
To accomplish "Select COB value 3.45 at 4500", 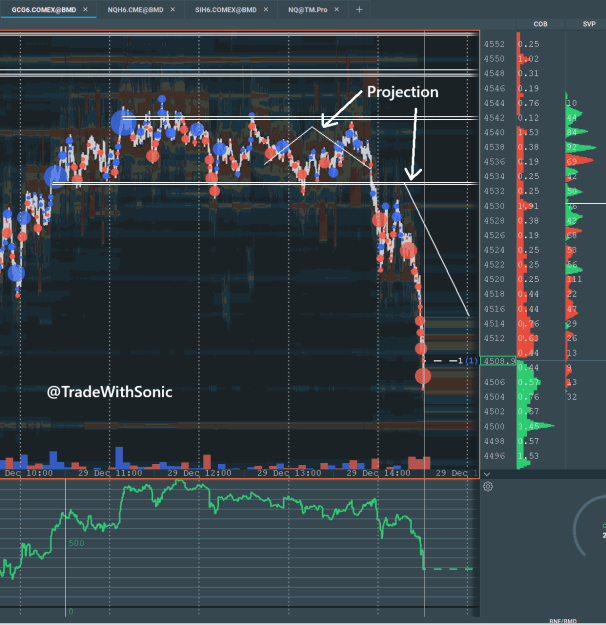I will pos(529,426).
